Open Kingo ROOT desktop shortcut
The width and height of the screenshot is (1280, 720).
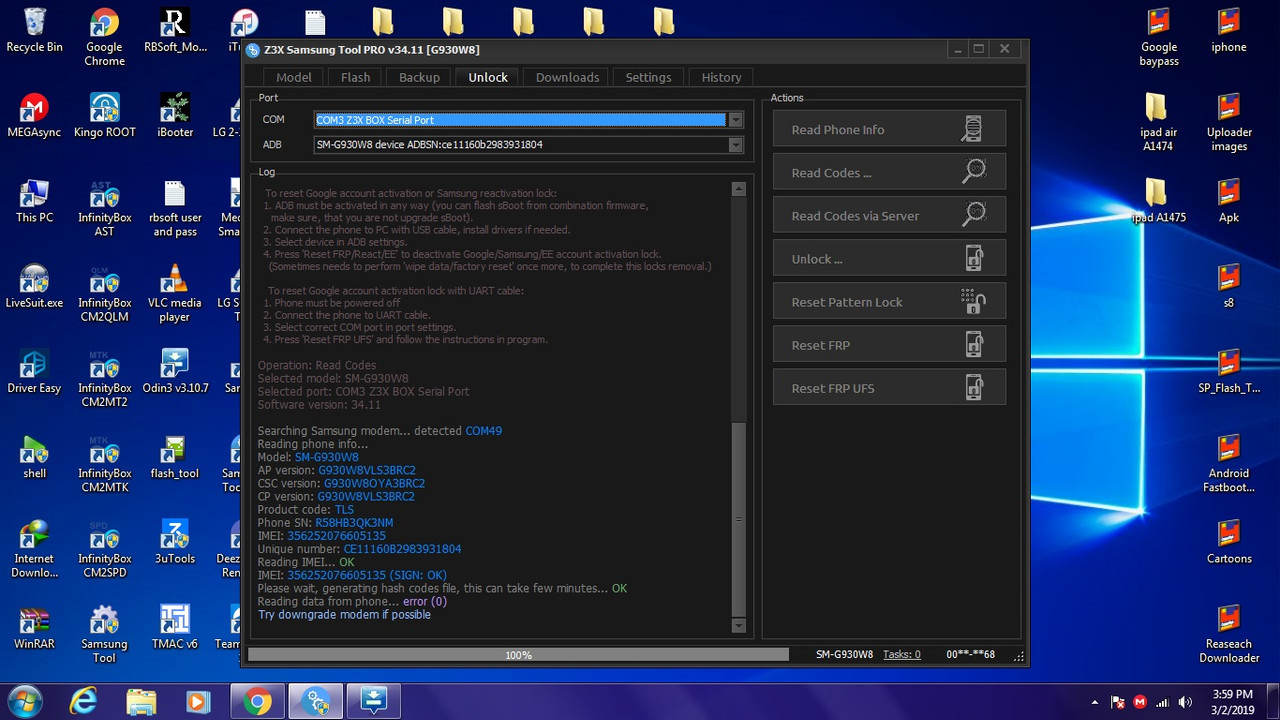[x=104, y=116]
